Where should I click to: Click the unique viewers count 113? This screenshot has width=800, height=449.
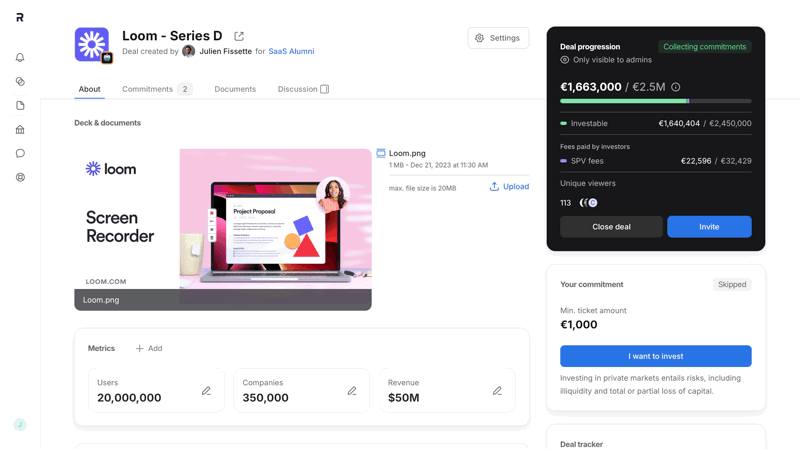(x=565, y=203)
